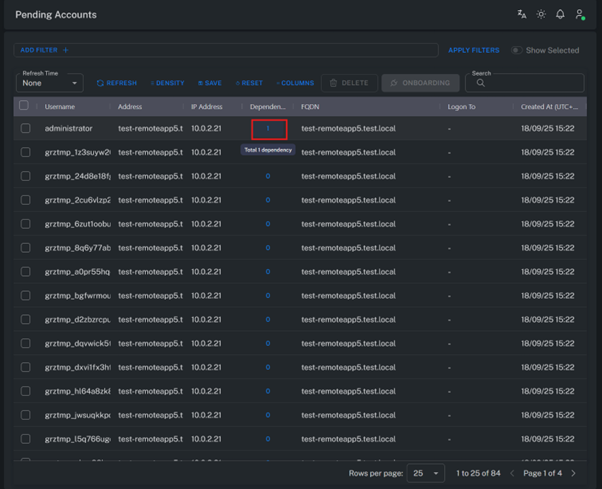Toggle the Show Selected switch
Screen dimensions: 602x489
tap(517, 50)
